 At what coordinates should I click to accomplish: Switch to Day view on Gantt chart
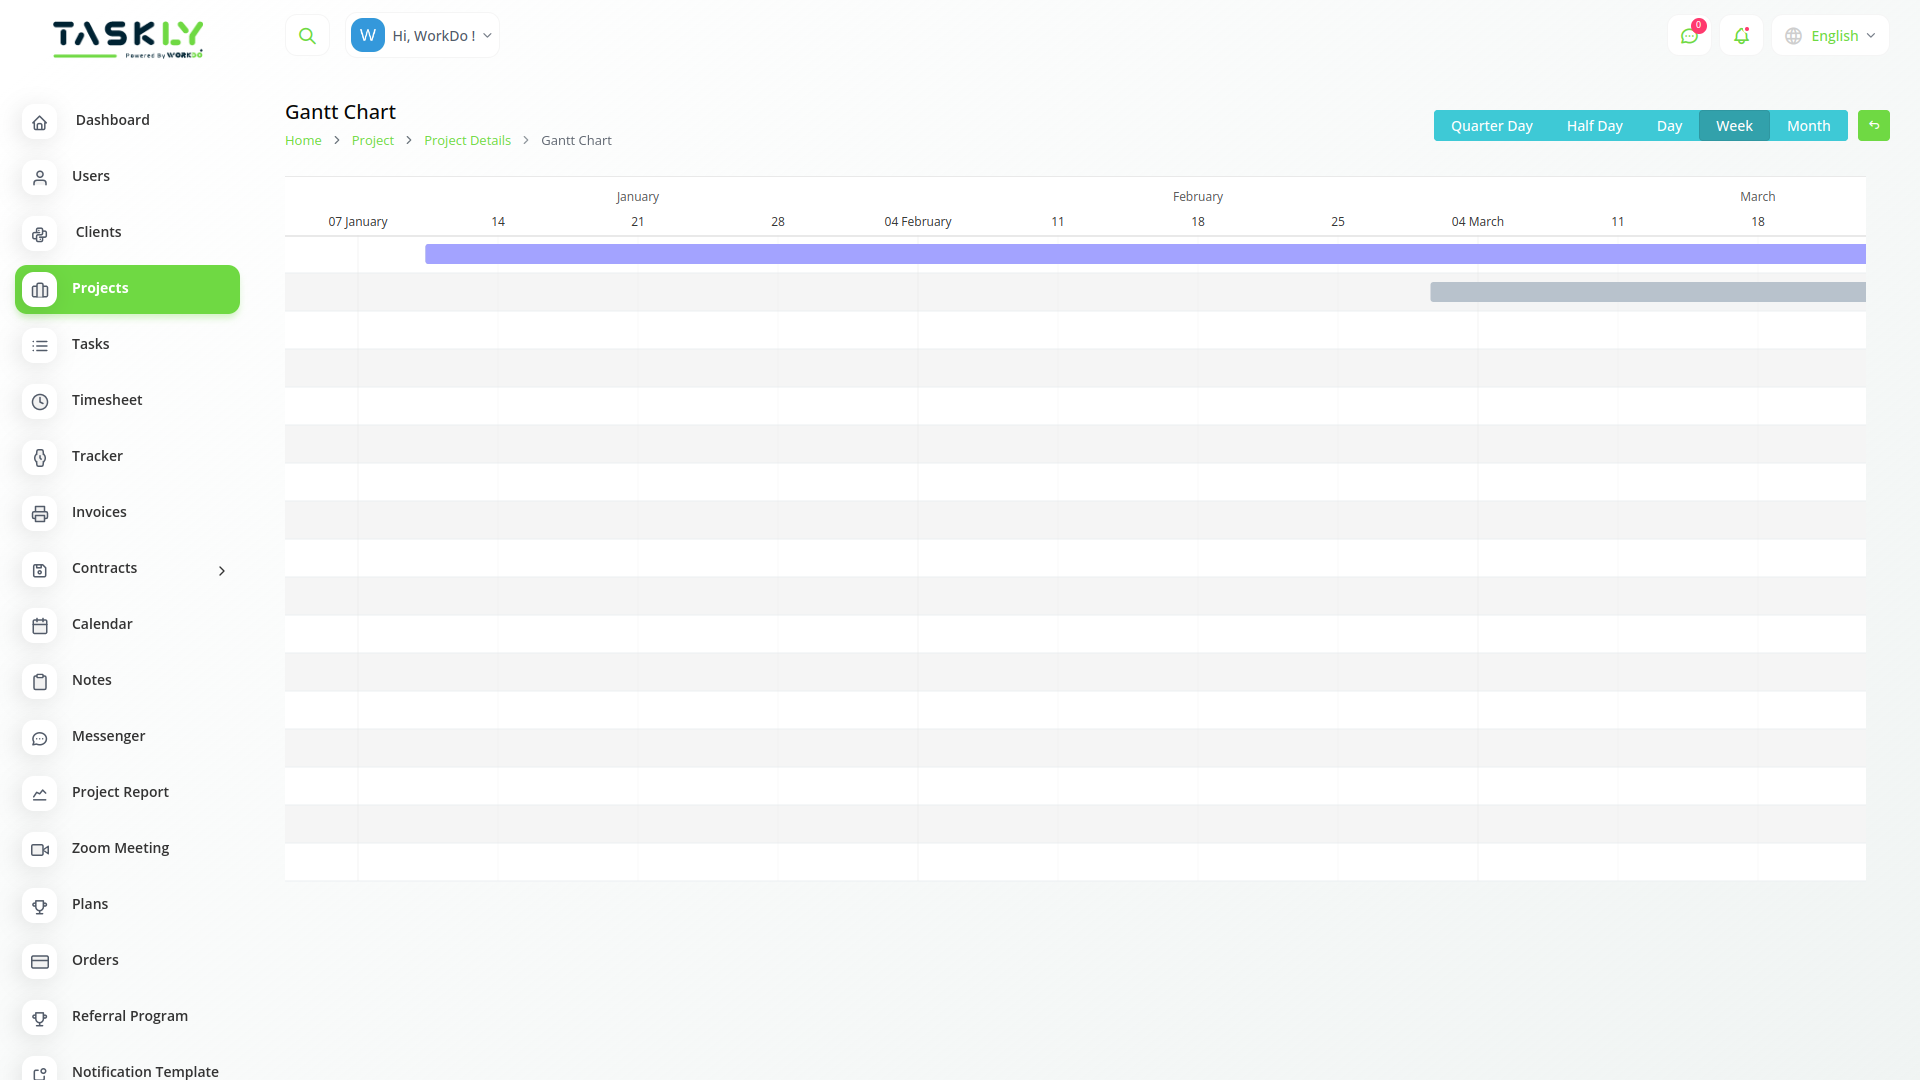click(1669, 125)
